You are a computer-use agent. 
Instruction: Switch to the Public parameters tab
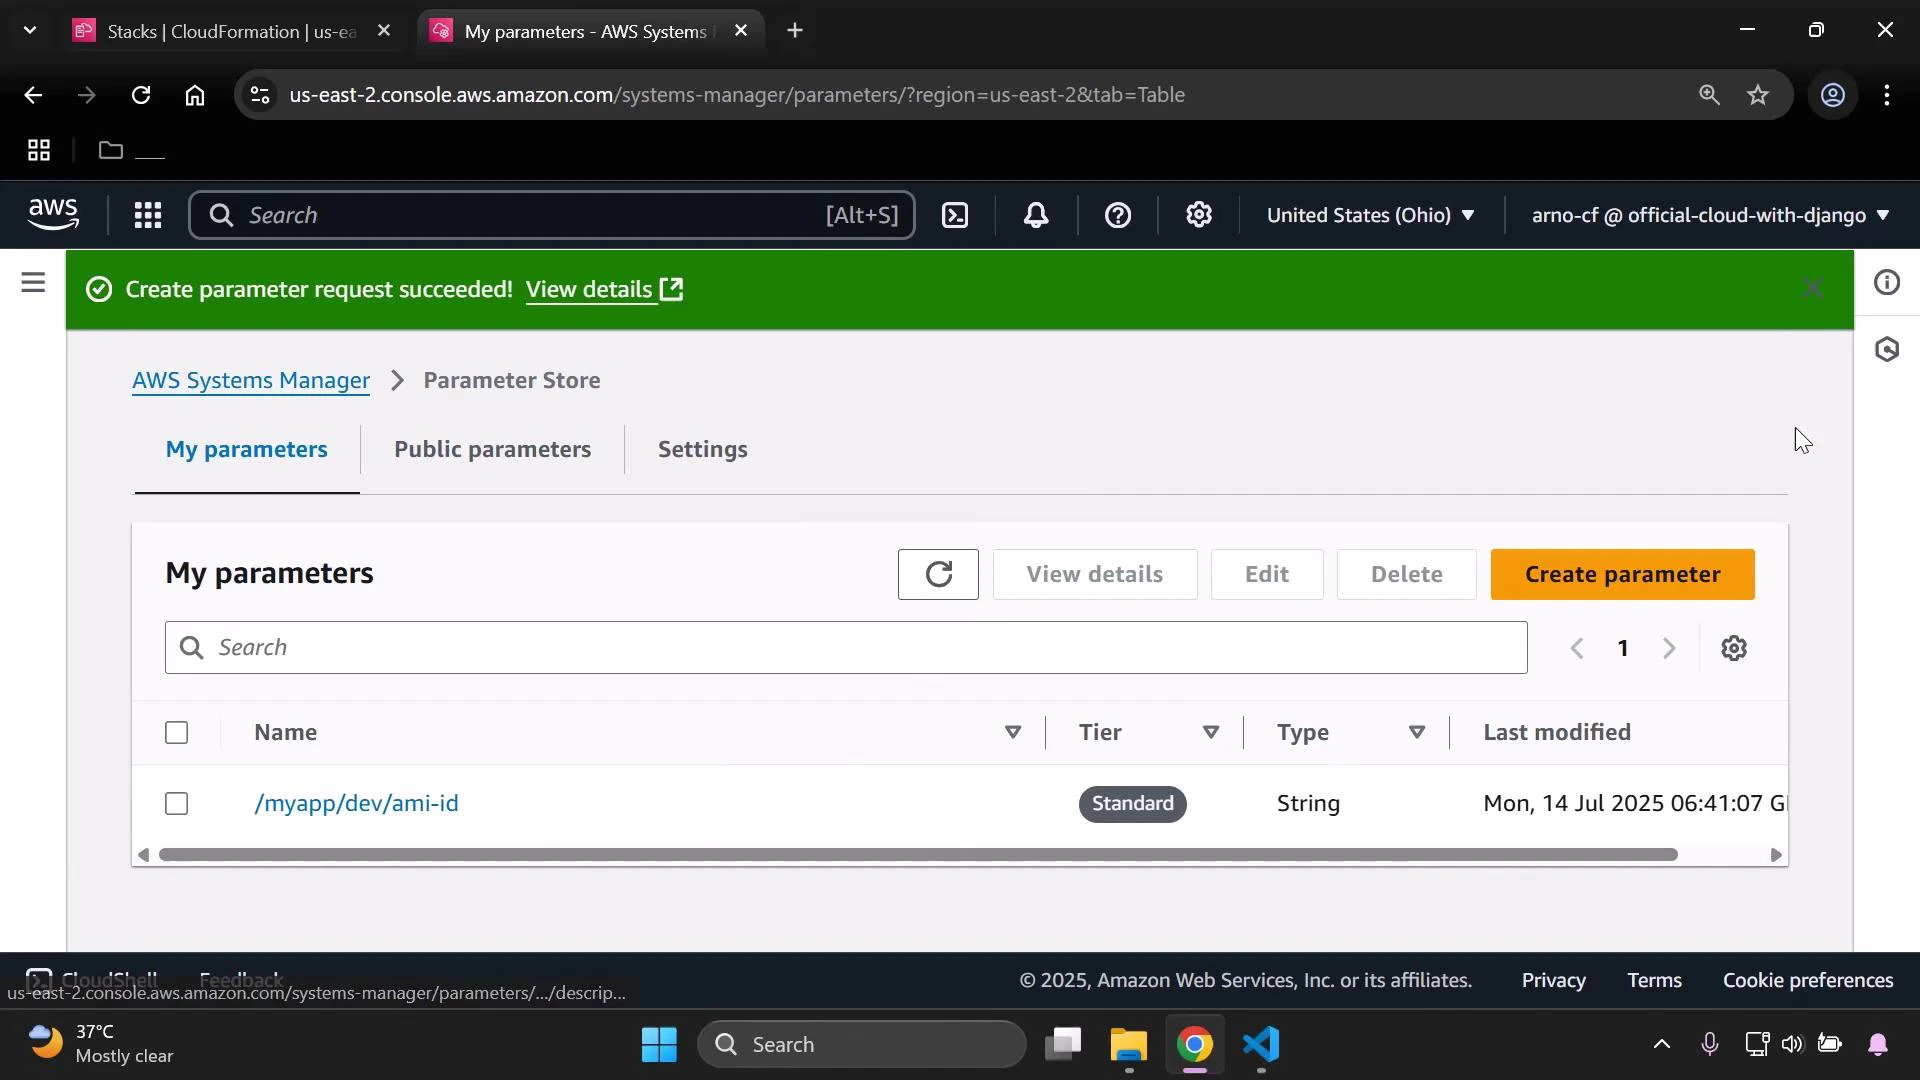click(x=493, y=449)
